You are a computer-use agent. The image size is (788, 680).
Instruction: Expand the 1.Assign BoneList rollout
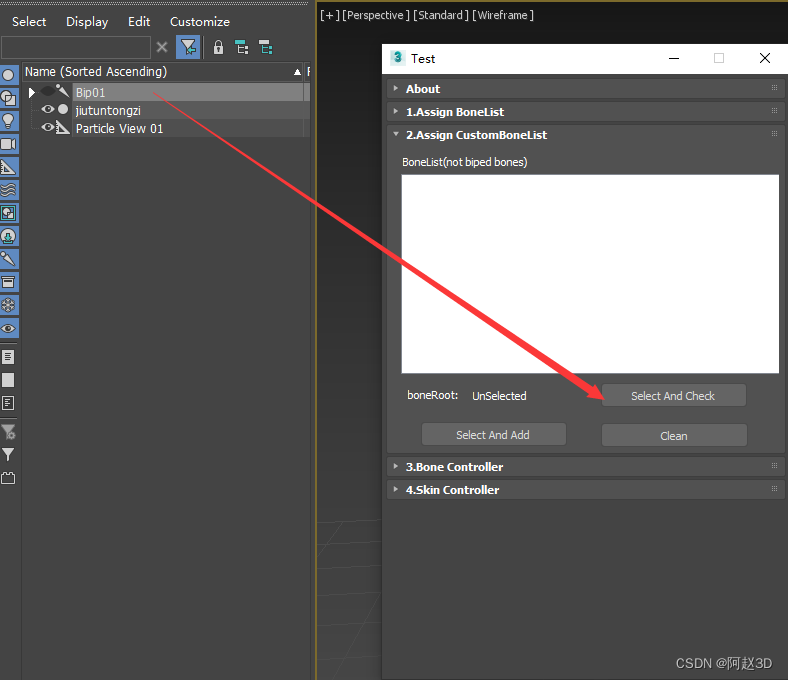(396, 112)
